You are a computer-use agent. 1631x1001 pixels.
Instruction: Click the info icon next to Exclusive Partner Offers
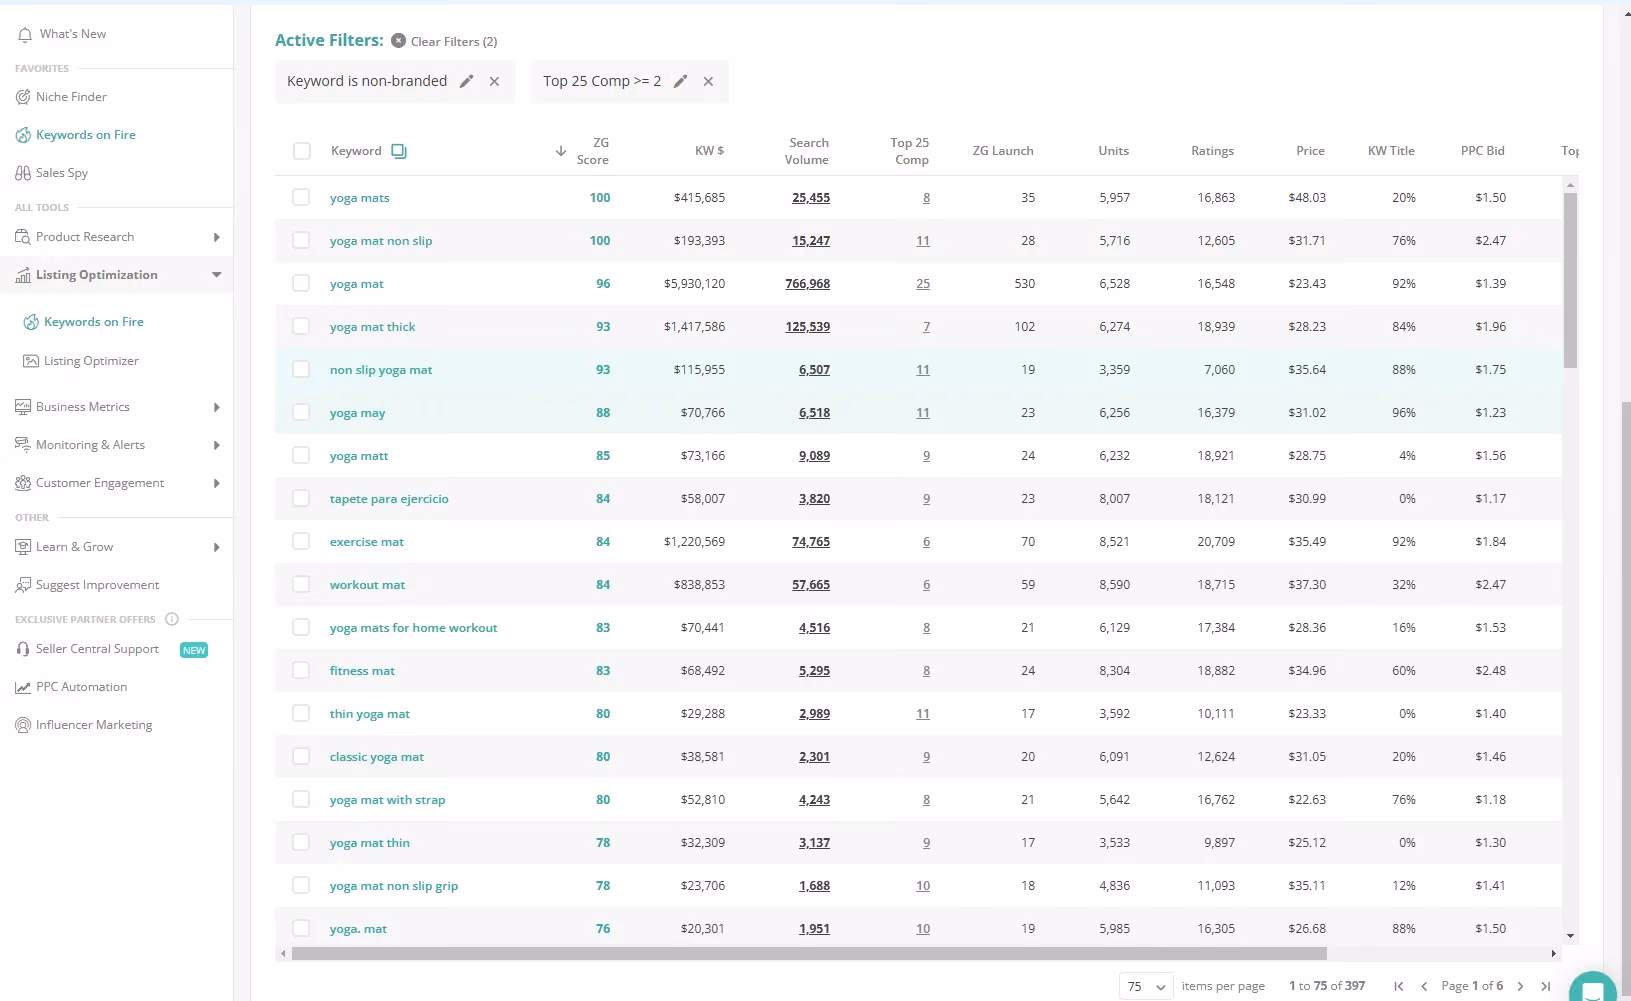pos(172,619)
